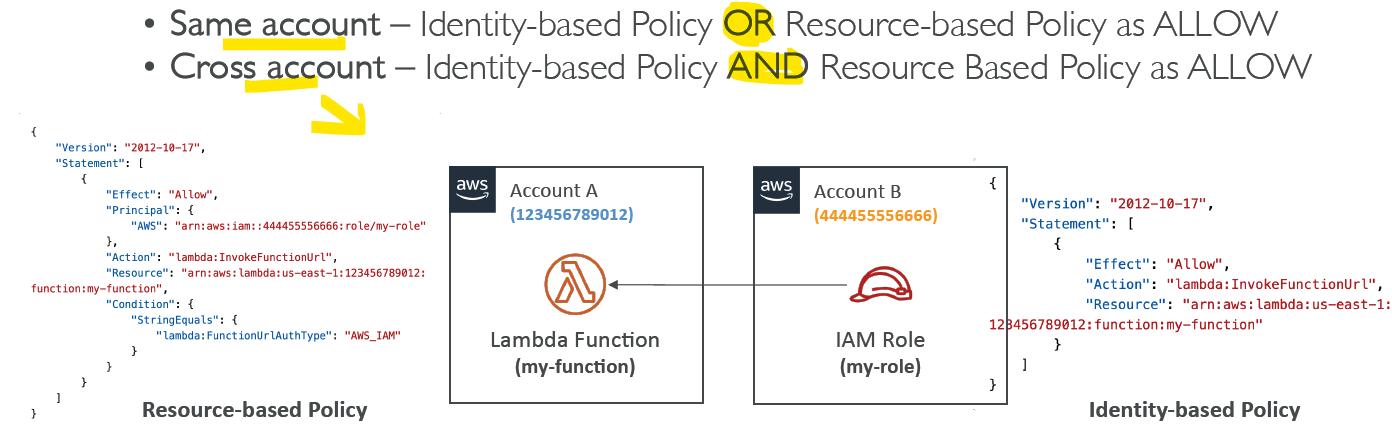The width and height of the screenshot is (1392, 427).
Task: Select the highlighted AND word
Action: click(767, 68)
